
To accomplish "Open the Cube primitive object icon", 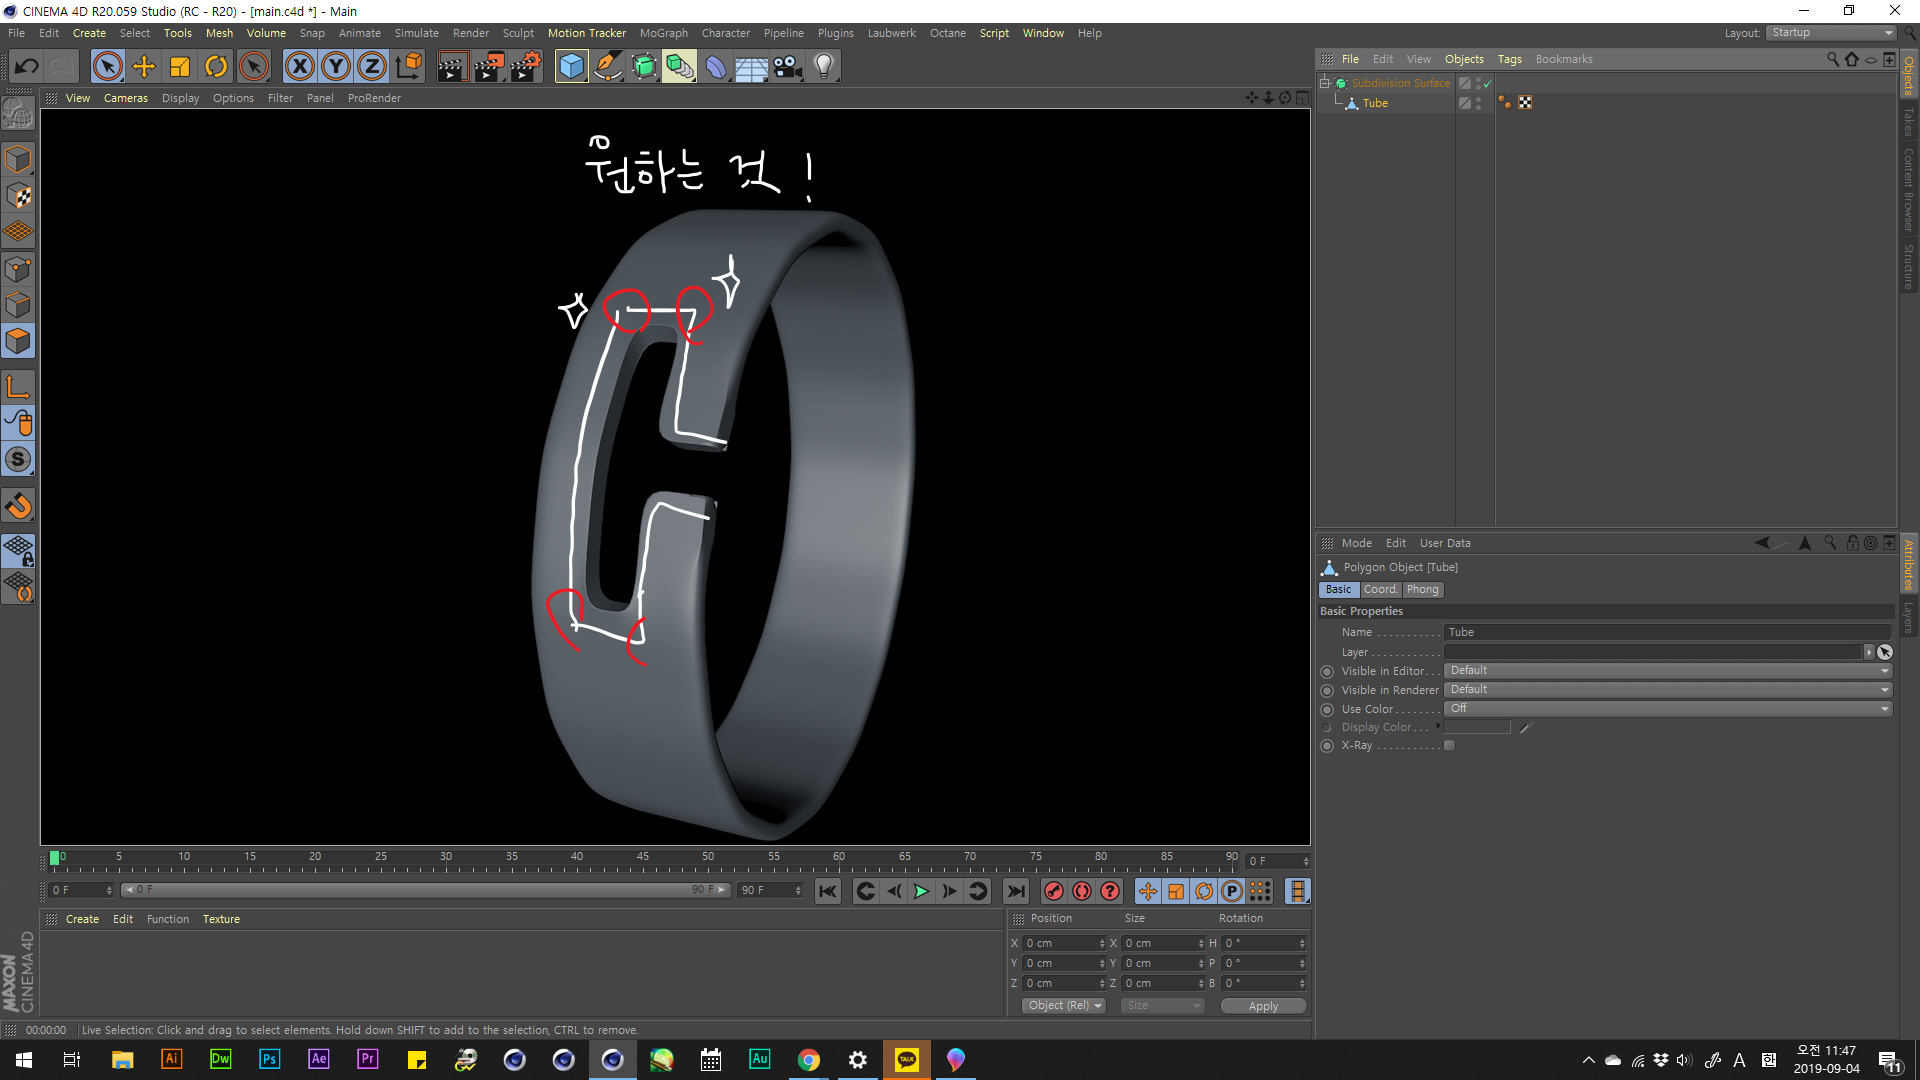I will tap(571, 67).
